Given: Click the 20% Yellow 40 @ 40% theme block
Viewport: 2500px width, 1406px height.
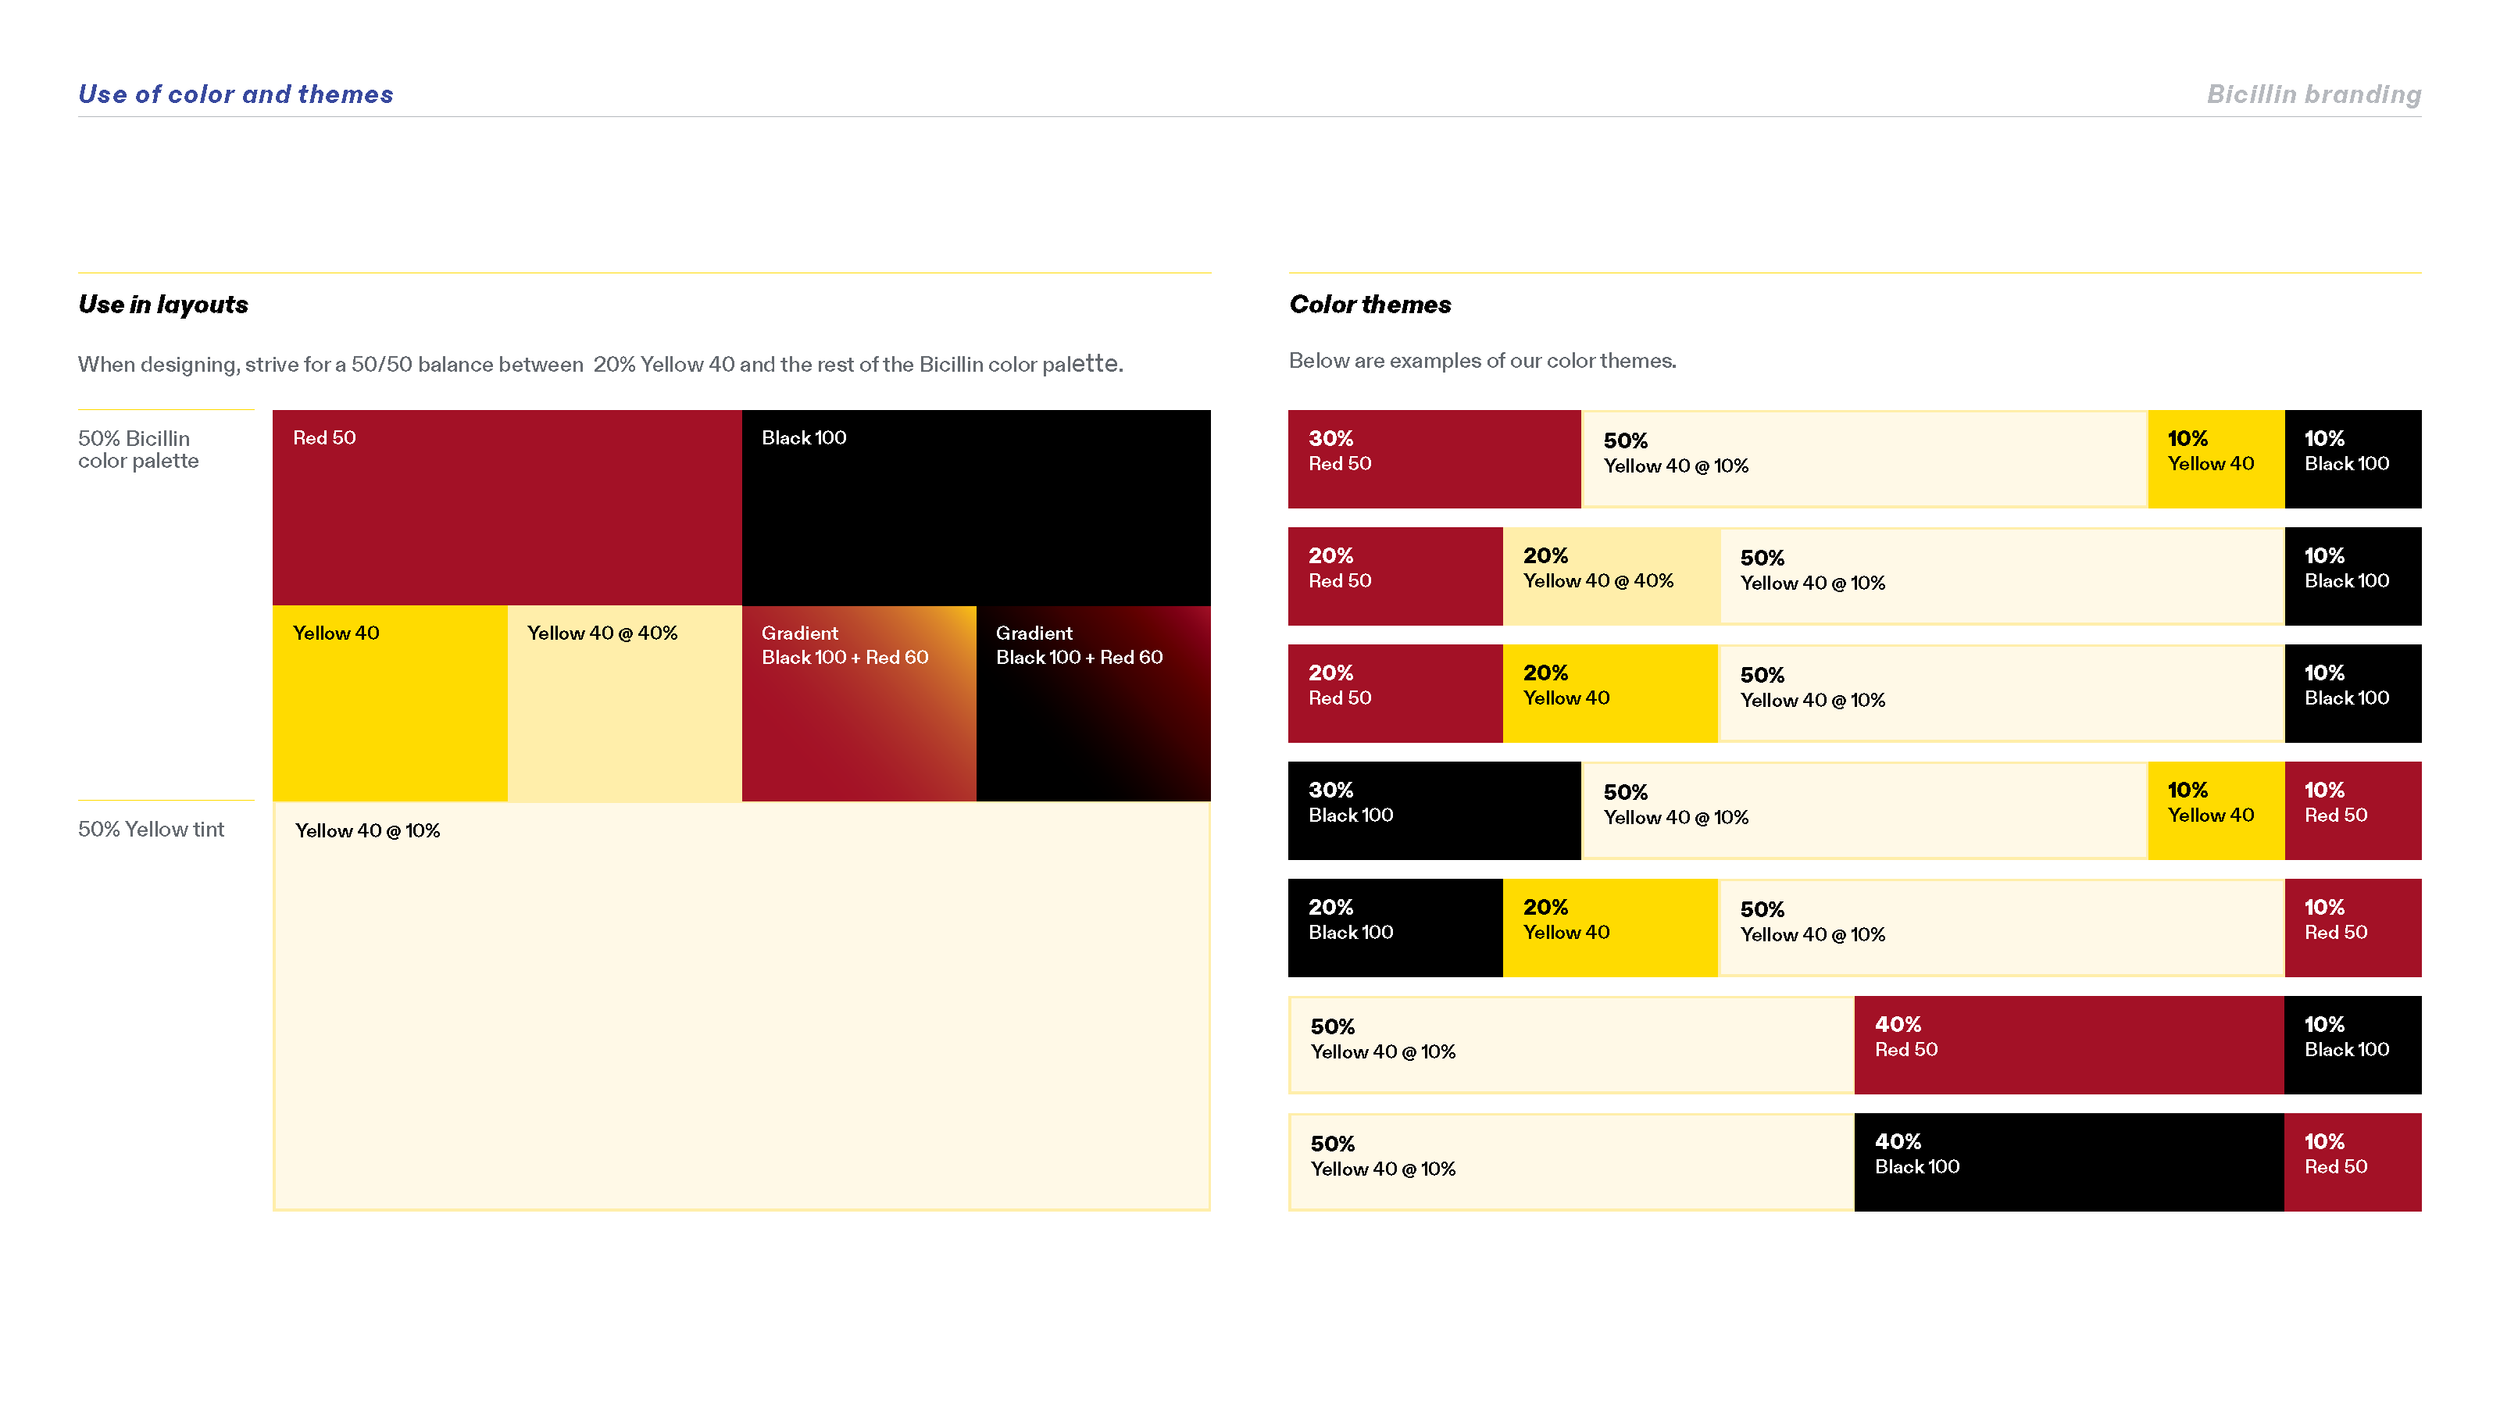Looking at the screenshot, I should (x=1611, y=576).
